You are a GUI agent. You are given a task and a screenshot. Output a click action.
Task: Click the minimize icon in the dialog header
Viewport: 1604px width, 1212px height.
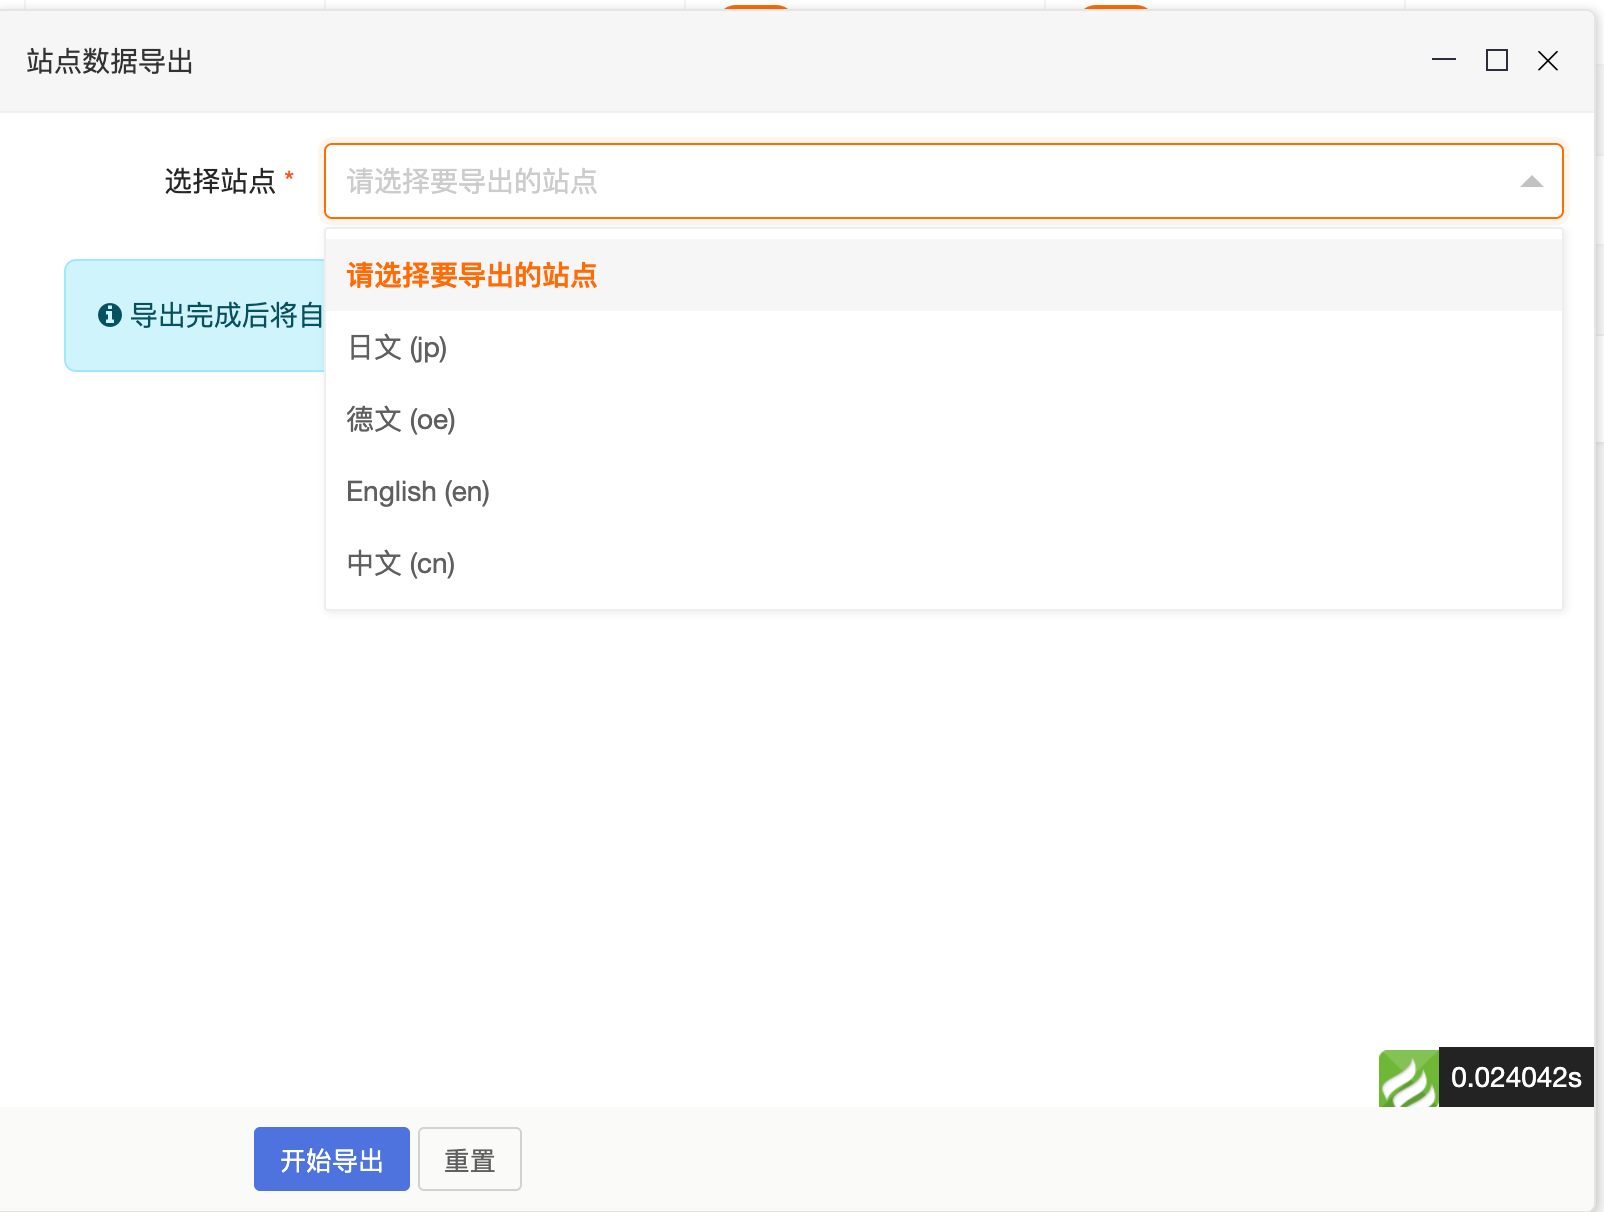(x=1443, y=61)
